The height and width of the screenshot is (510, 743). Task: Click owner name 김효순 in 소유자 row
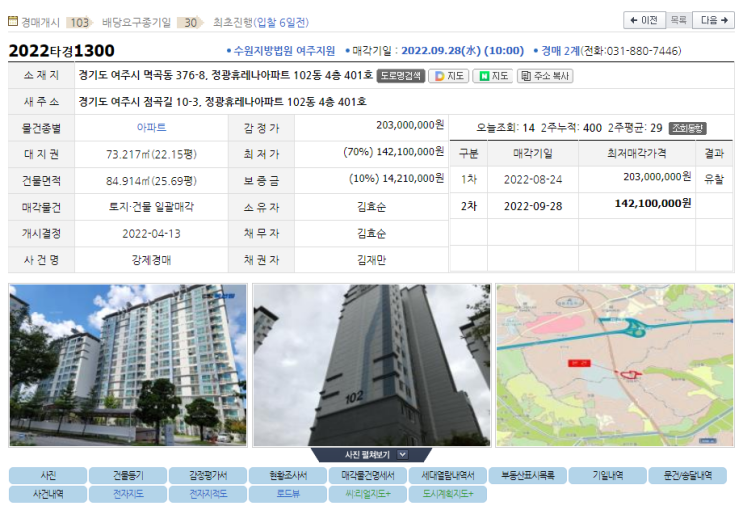click(x=372, y=207)
